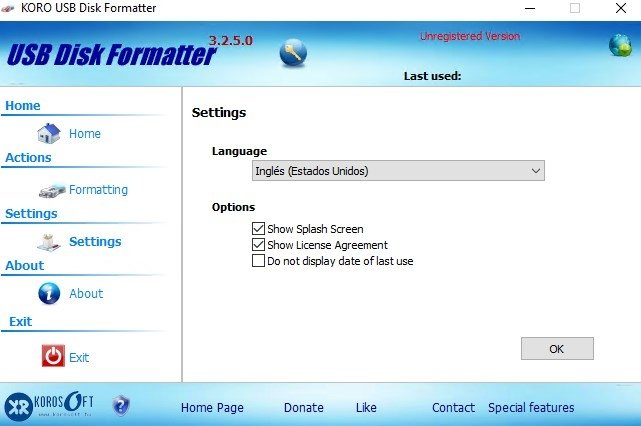Uncheck Show License Agreement checkbox
Screen dimensions: 641x426
[x=258, y=245]
